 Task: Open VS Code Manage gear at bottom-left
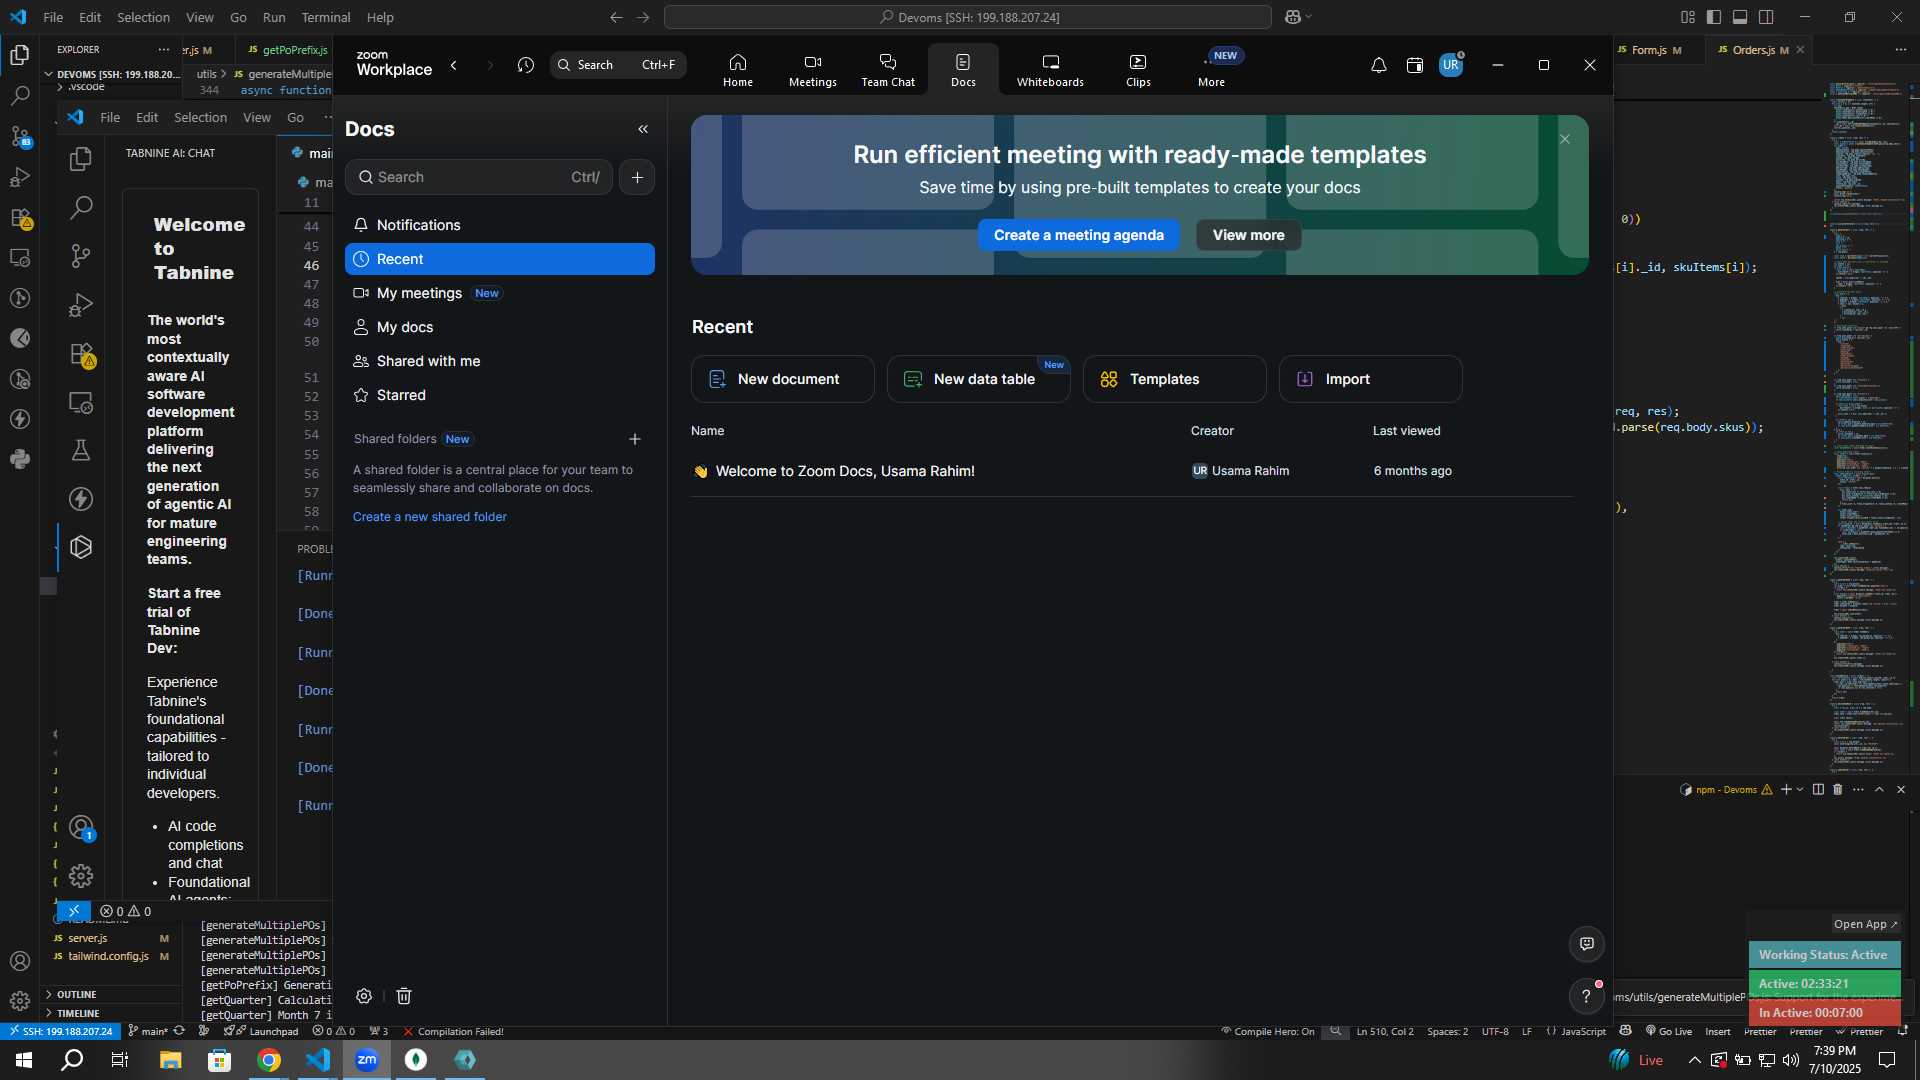click(x=19, y=1001)
